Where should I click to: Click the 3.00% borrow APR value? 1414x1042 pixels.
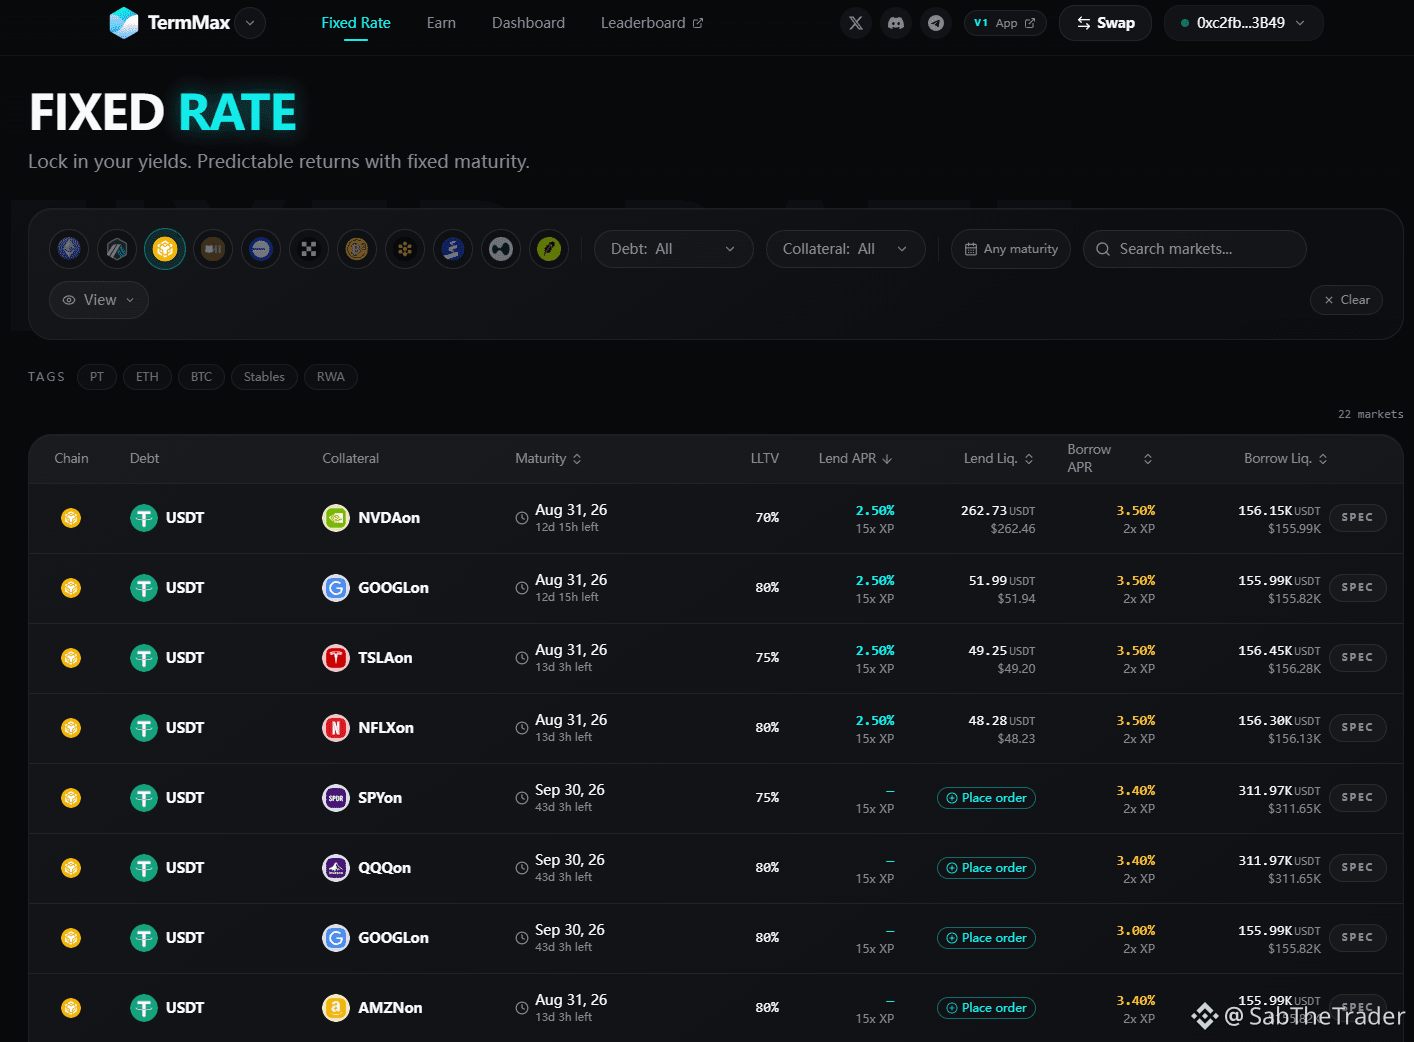pos(1136,931)
